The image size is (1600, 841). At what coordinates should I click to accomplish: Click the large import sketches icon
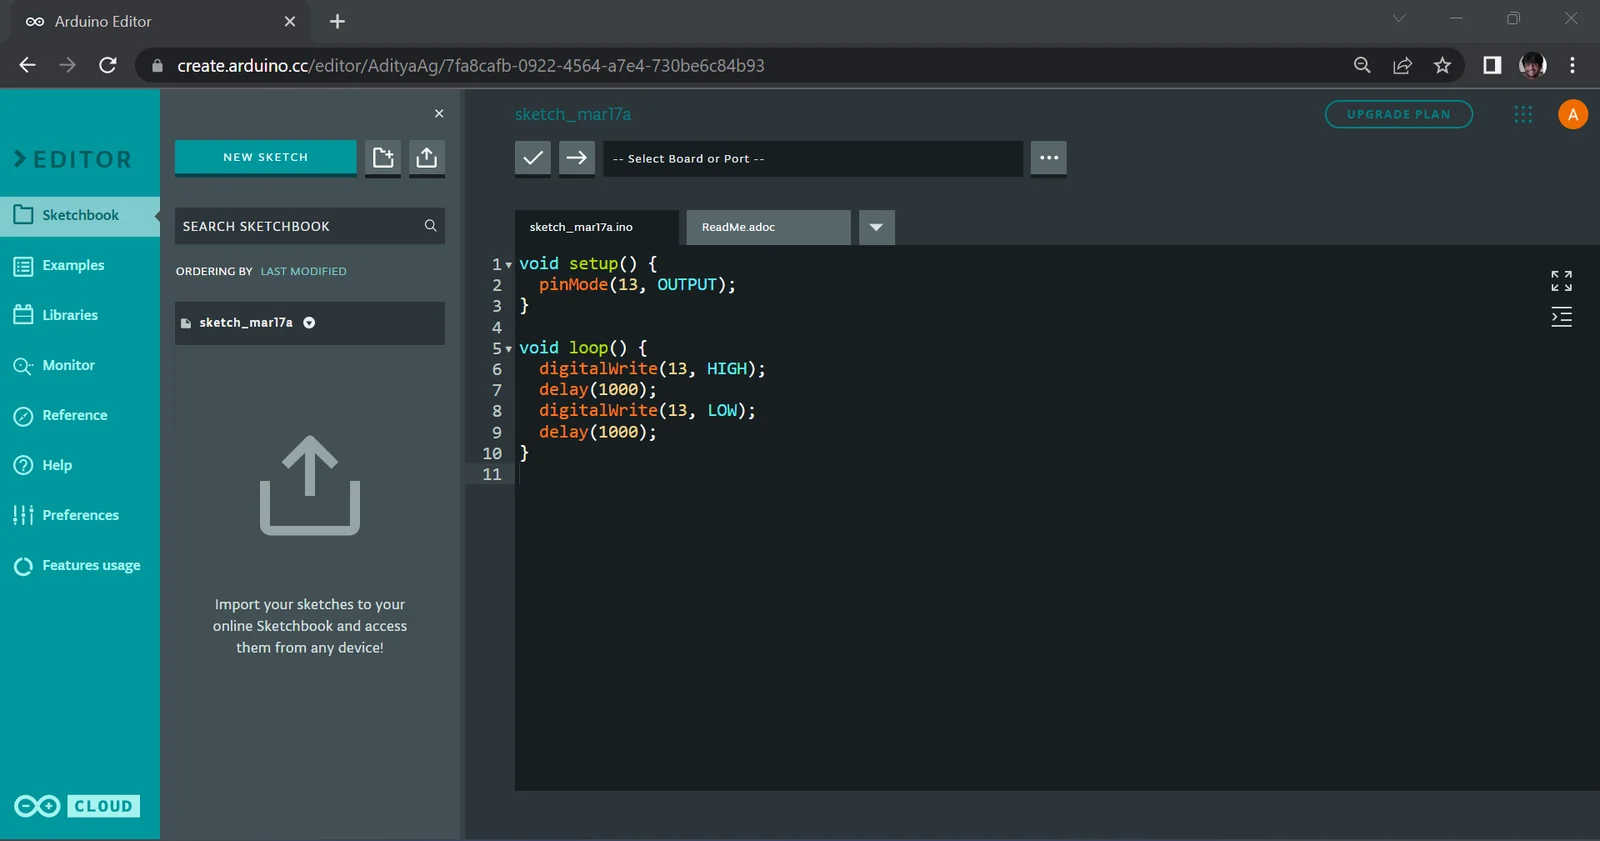[x=310, y=485]
